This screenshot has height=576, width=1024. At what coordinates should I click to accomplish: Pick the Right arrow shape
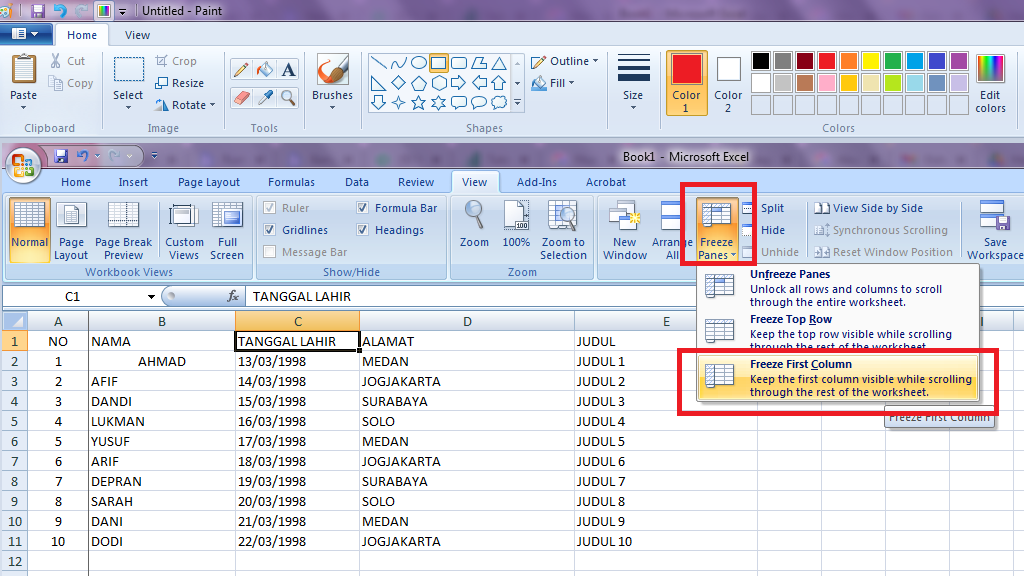[x=459, y=82]
